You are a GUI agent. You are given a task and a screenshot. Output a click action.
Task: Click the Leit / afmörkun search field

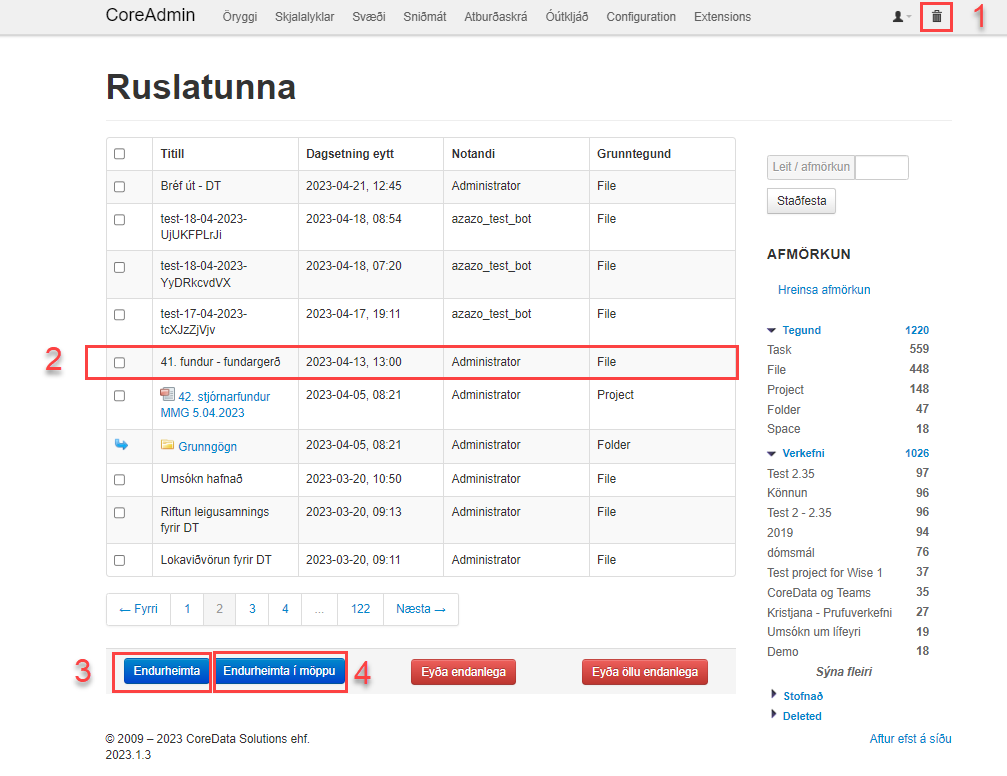881,167
